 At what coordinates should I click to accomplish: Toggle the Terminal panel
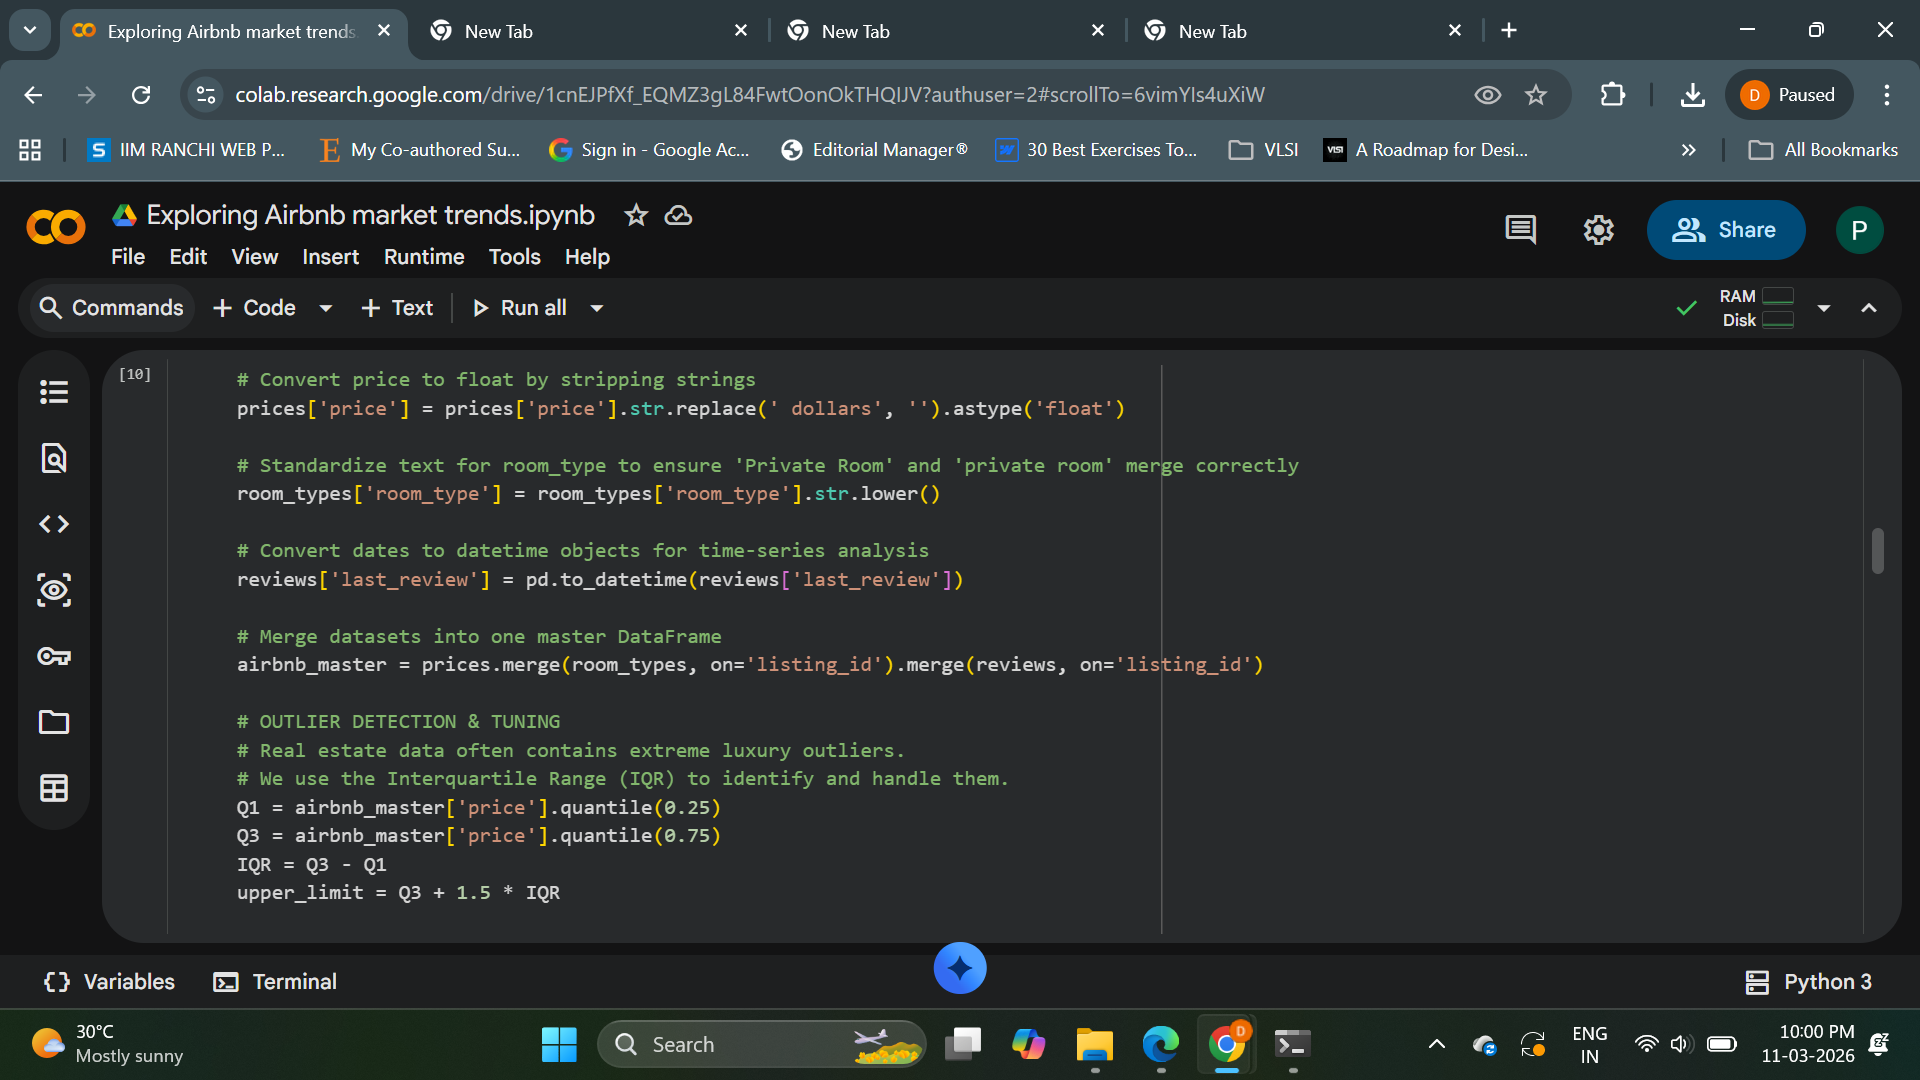[275, 982]
